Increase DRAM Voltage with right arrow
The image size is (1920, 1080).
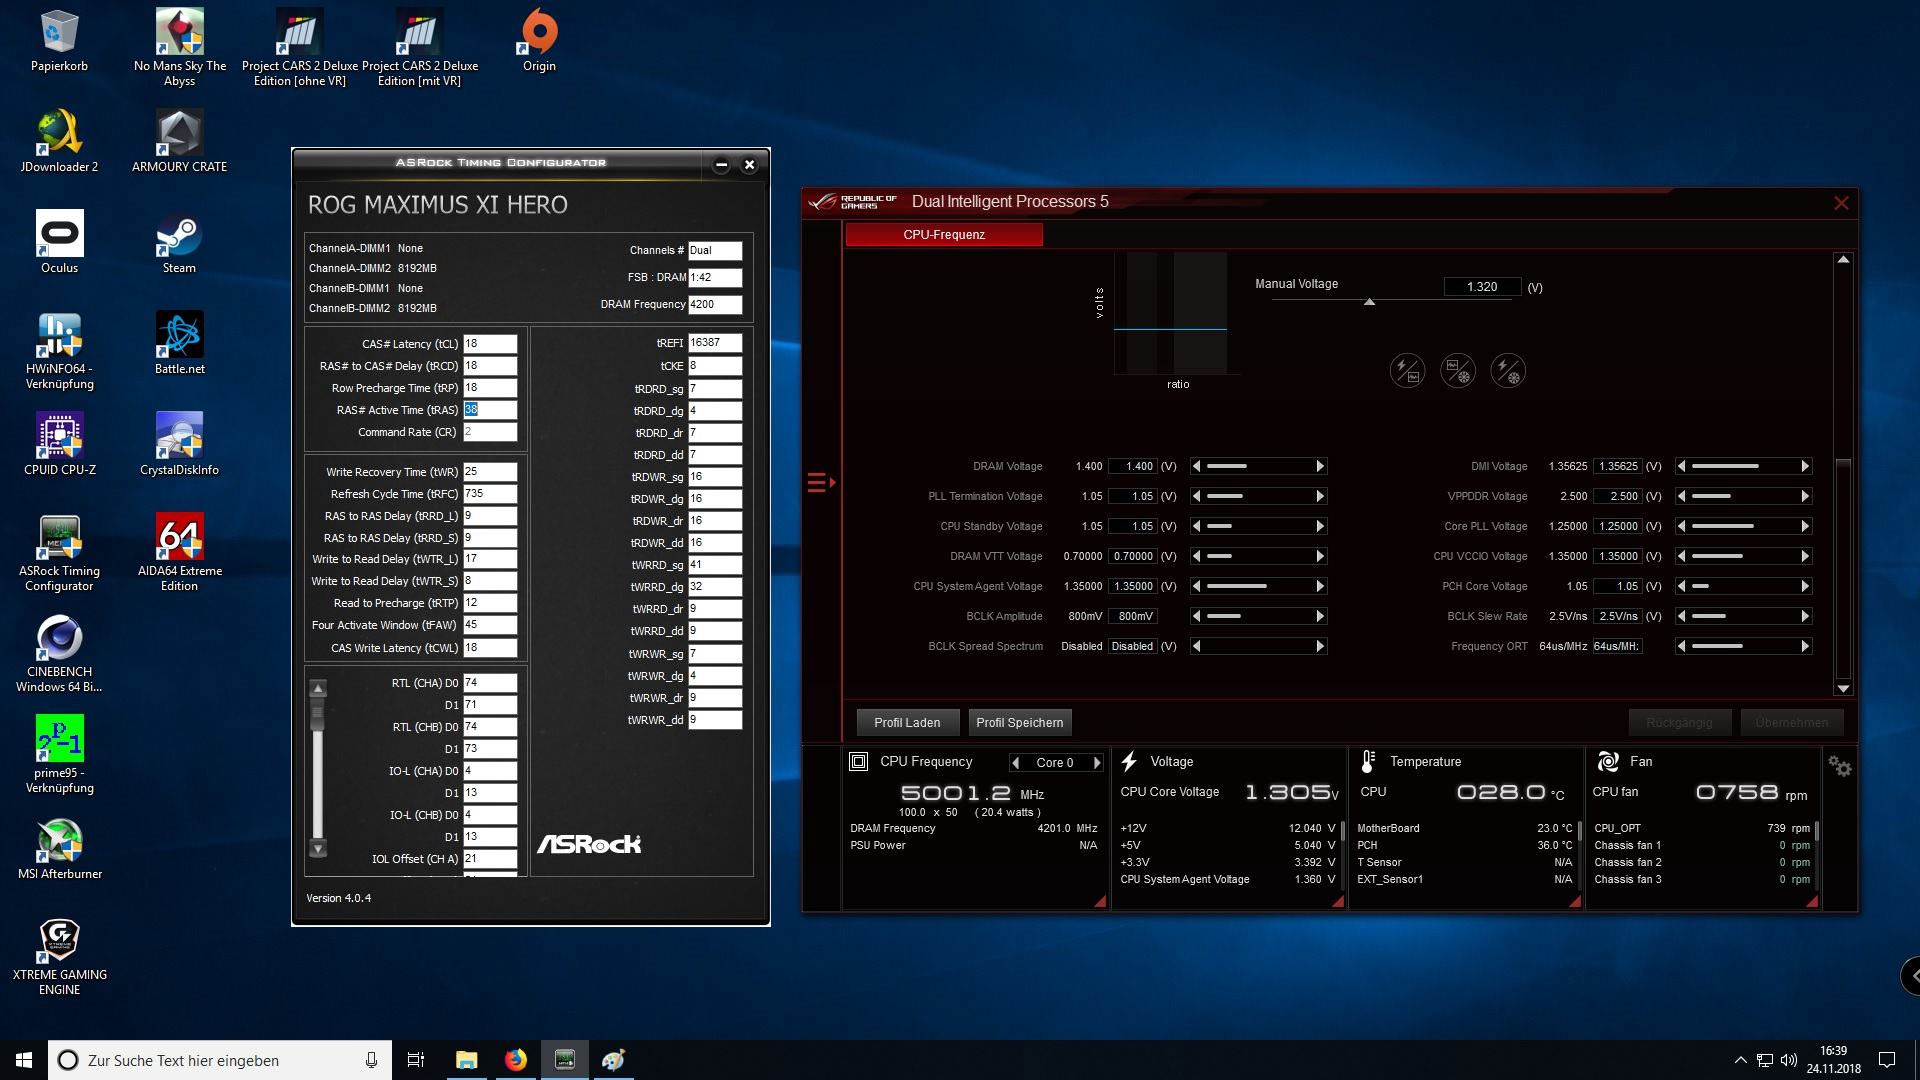[1320, 466]
